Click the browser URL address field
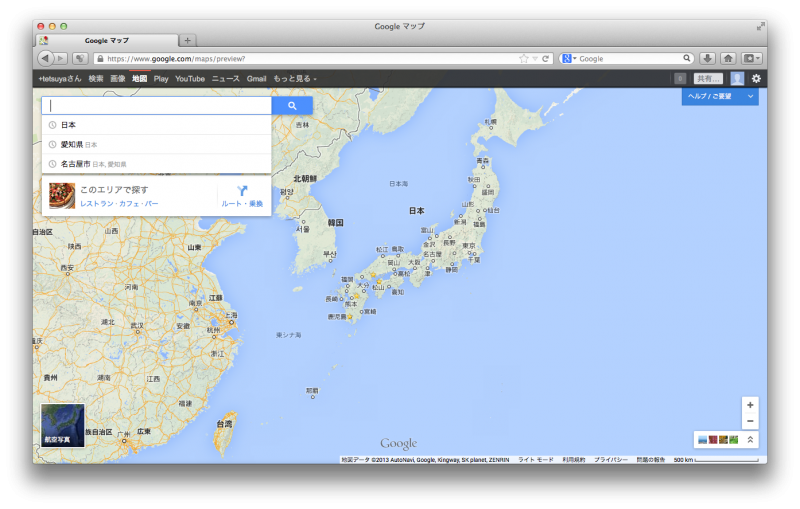This screenshot has width=800, height=509. click(x=311, y=59)
